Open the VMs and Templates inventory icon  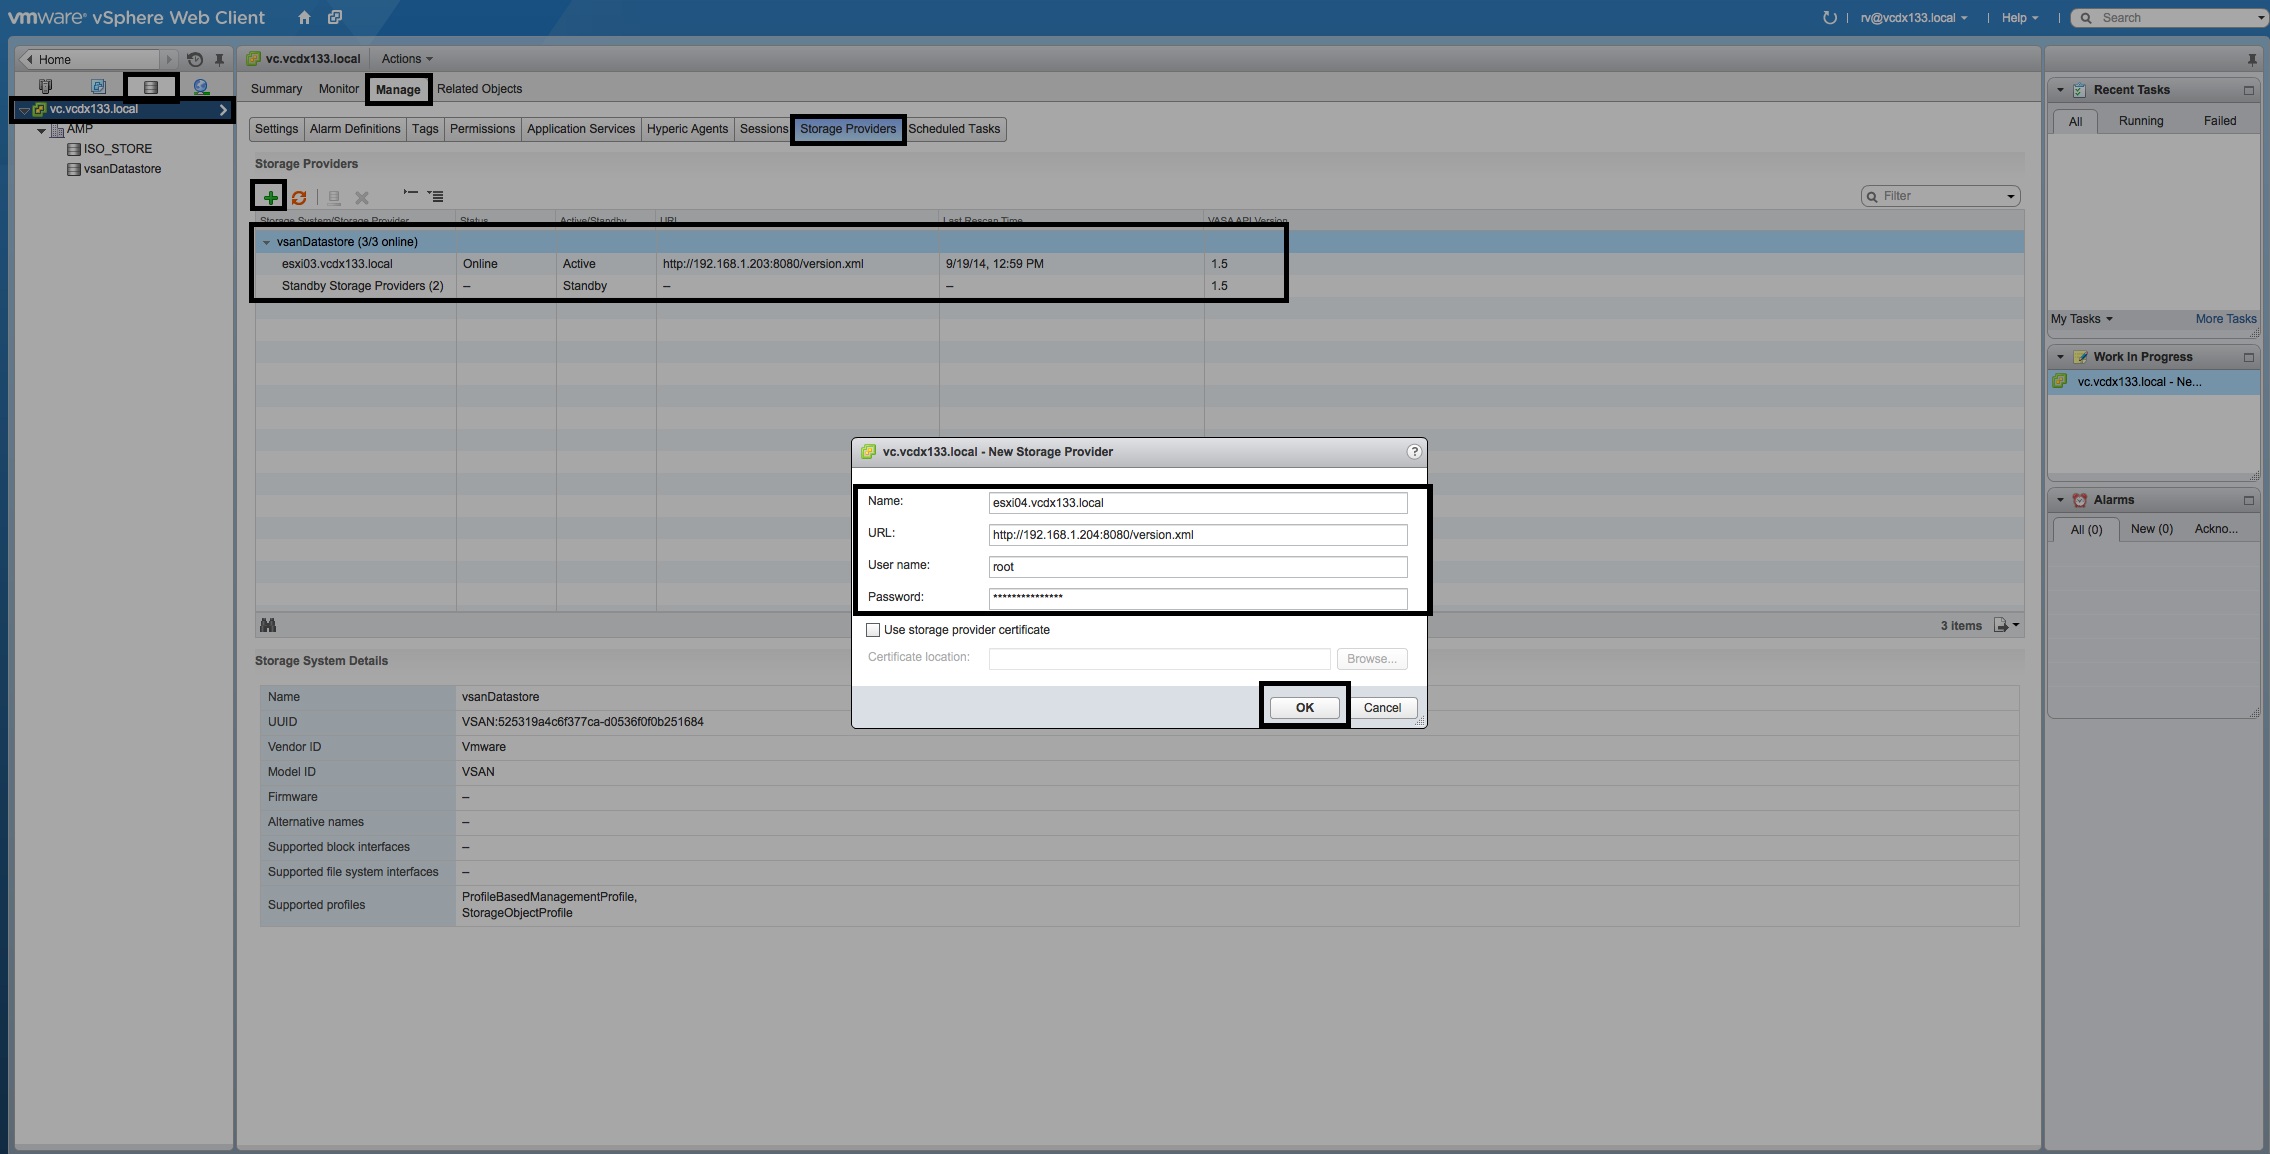[98, 87]
